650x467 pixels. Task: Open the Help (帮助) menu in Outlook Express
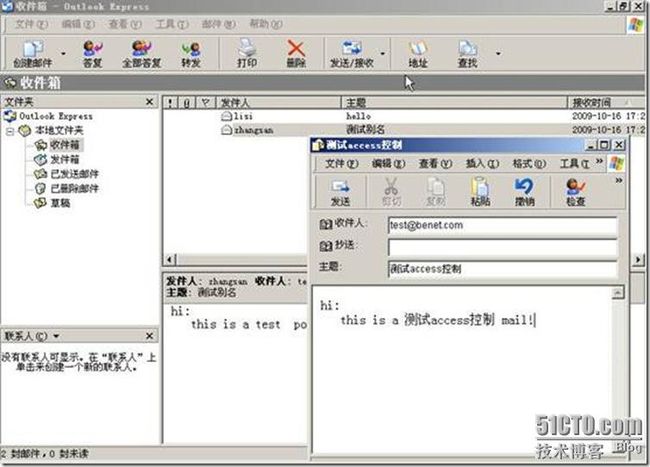(266, 24)
